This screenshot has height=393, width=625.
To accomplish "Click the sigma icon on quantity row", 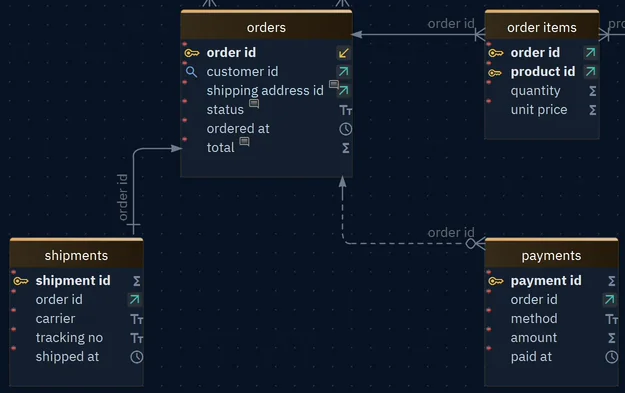I will (x=593, y=91).
